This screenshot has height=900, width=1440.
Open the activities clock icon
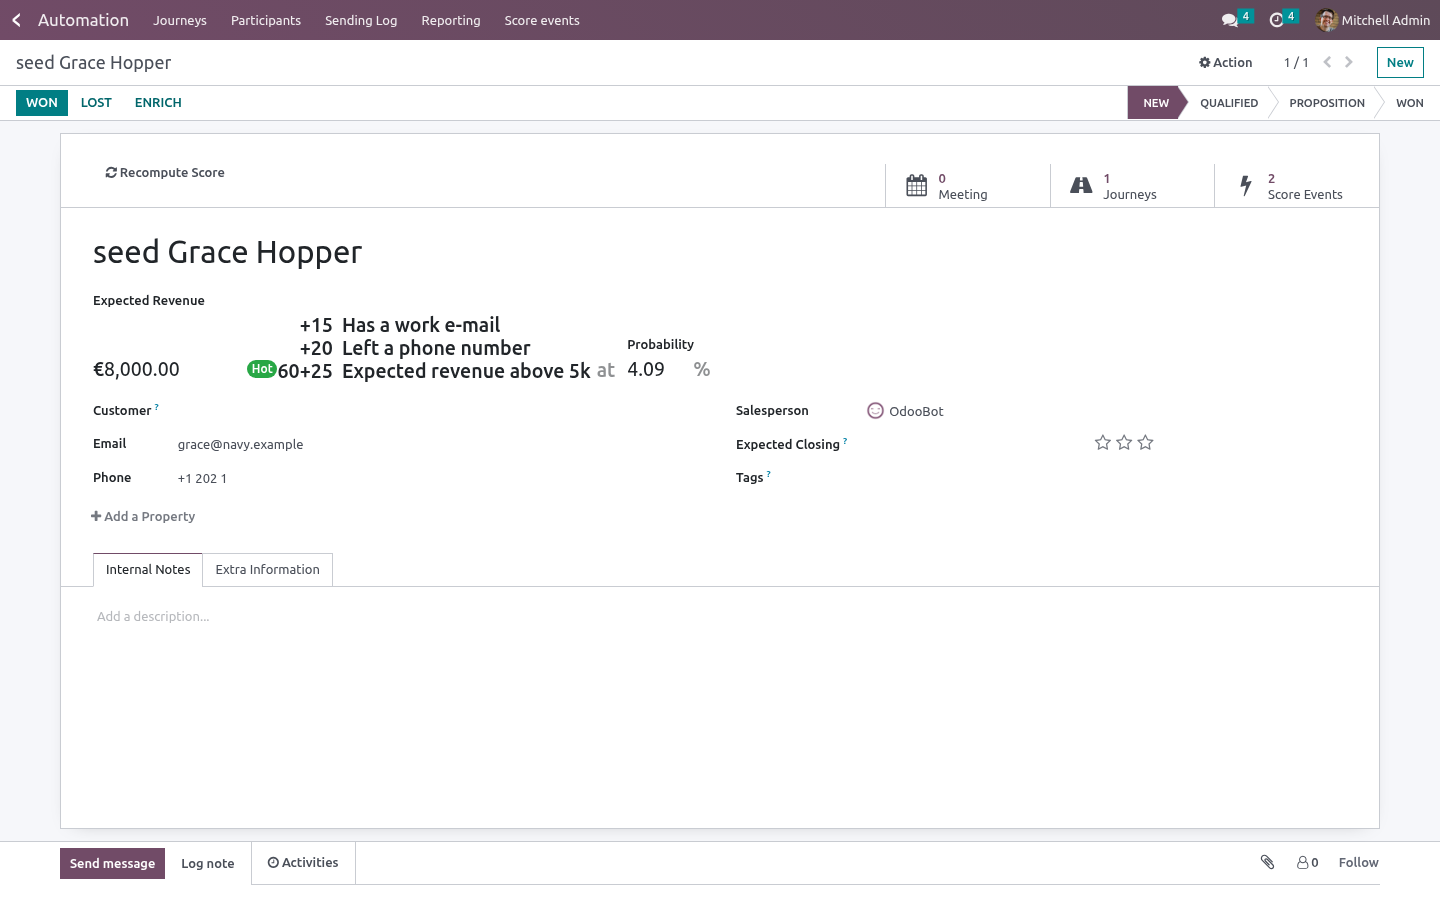1276,20
